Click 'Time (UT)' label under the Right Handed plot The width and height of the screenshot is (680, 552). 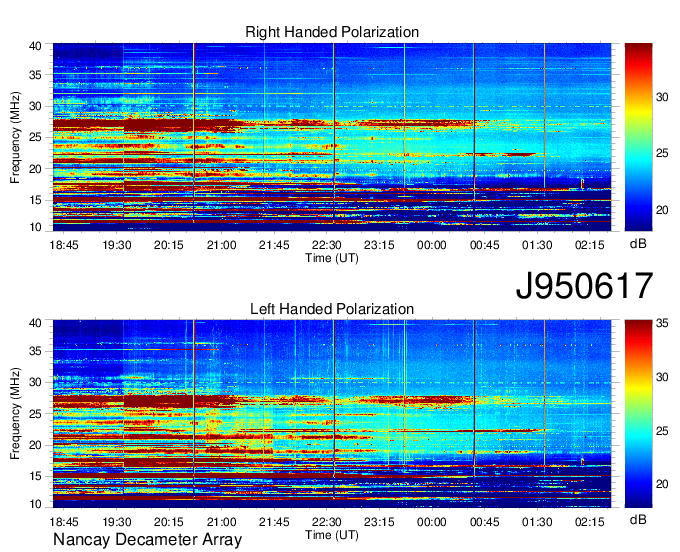click(x=332, y=258)
